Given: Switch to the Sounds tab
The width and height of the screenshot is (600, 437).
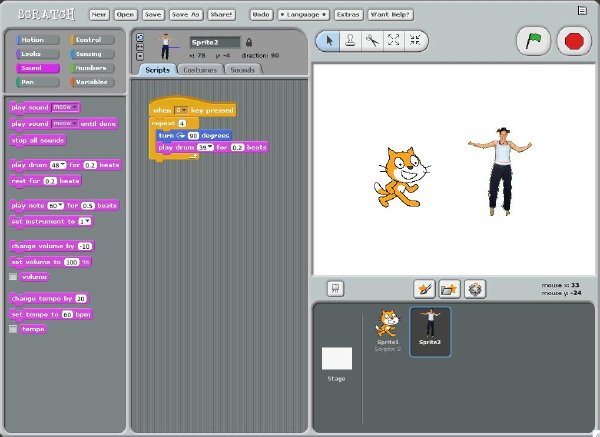Looking at the screenshot, I should coord(243,70).
